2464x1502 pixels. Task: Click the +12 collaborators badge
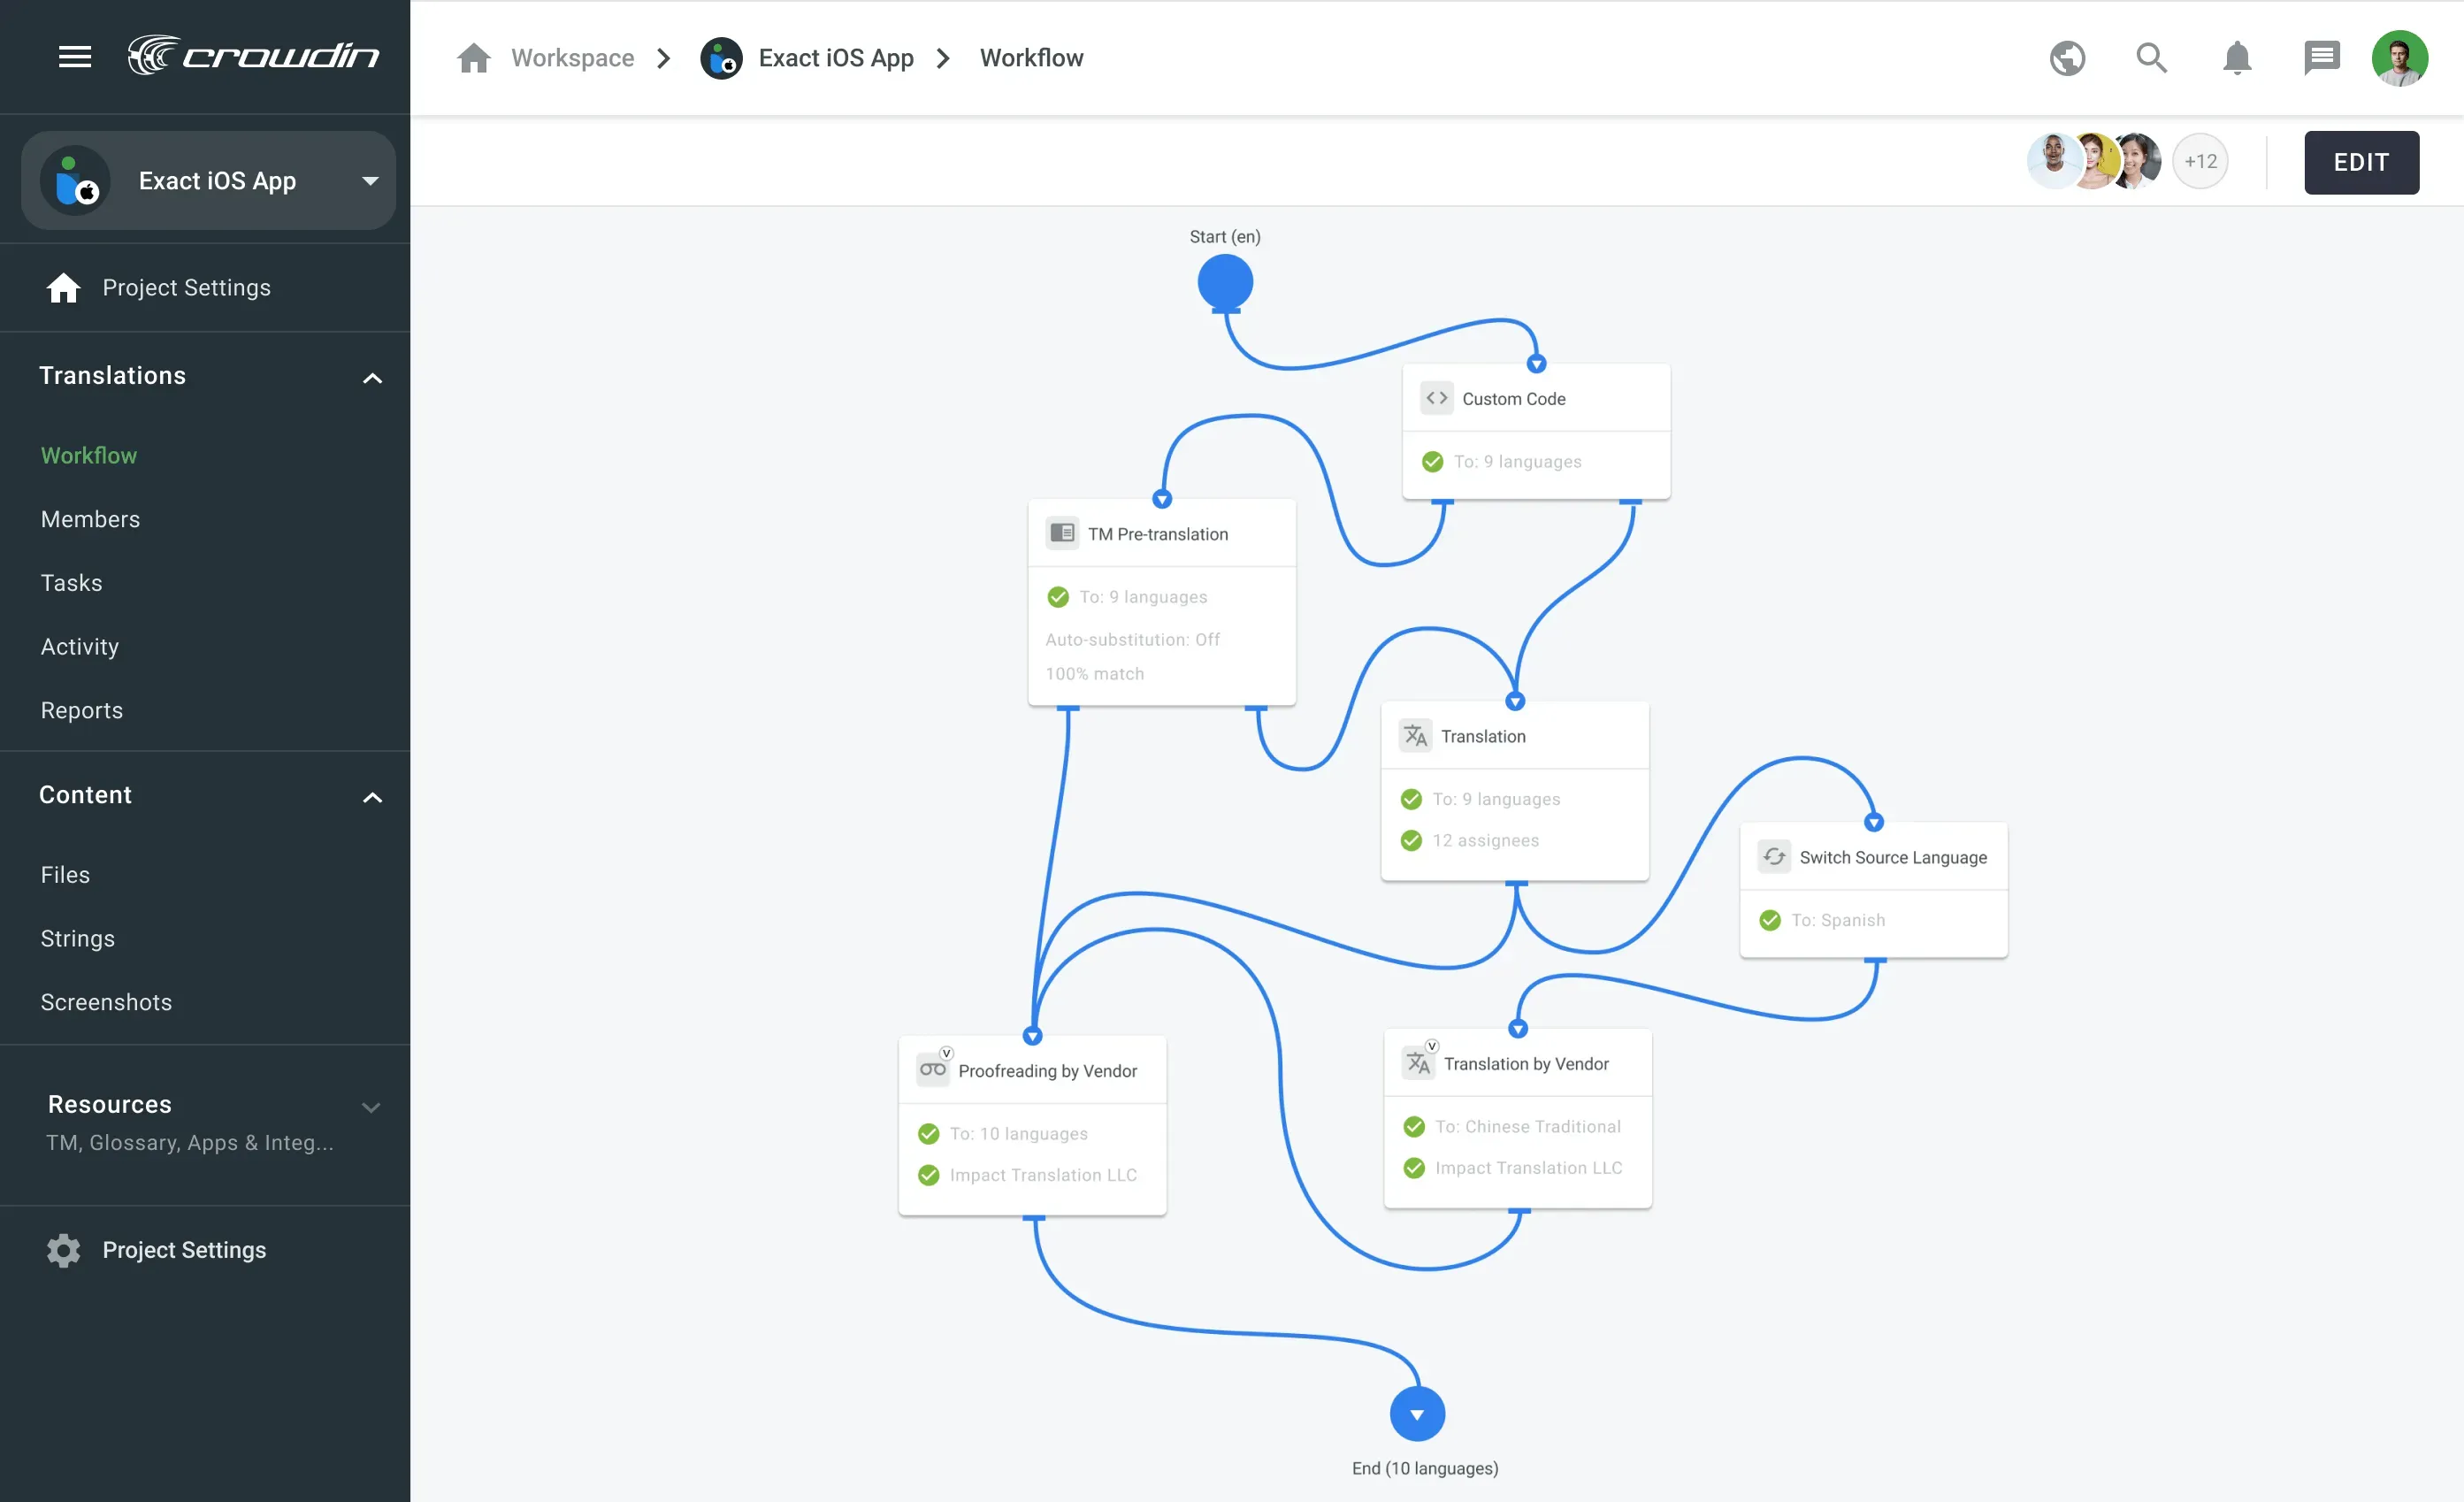click(x=2201, y=161)
